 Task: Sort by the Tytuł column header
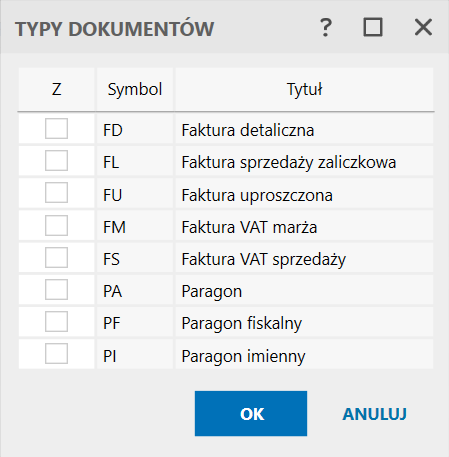coord(304,89)
